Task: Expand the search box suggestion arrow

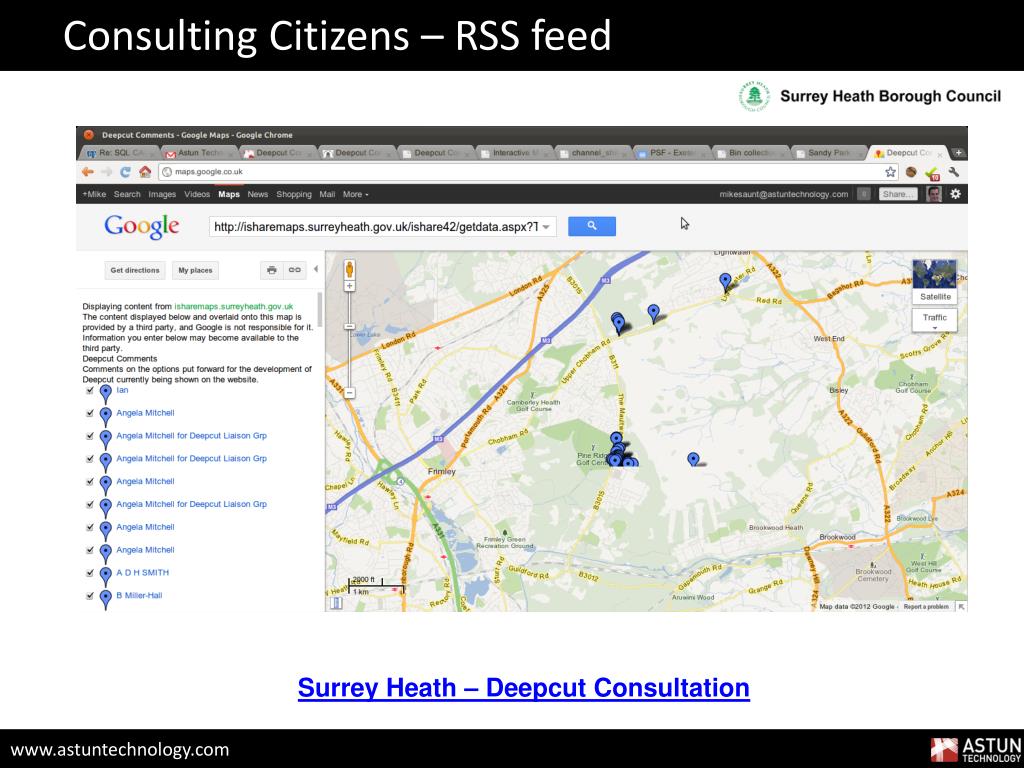Action: click(x=546, y=227)
